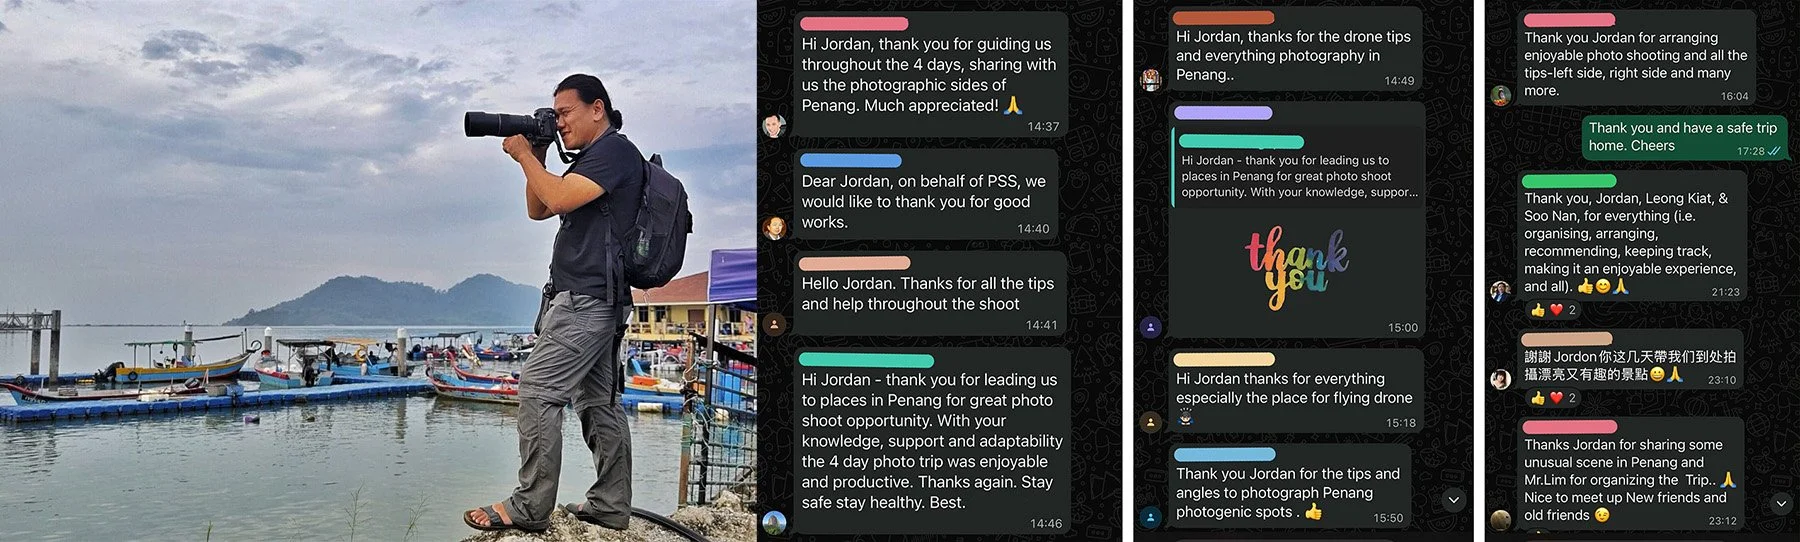Tap the scroll-to-bottom chevron beside the 15:50 message
This screenshot has height=542, width=1800.
(1453, 499)
